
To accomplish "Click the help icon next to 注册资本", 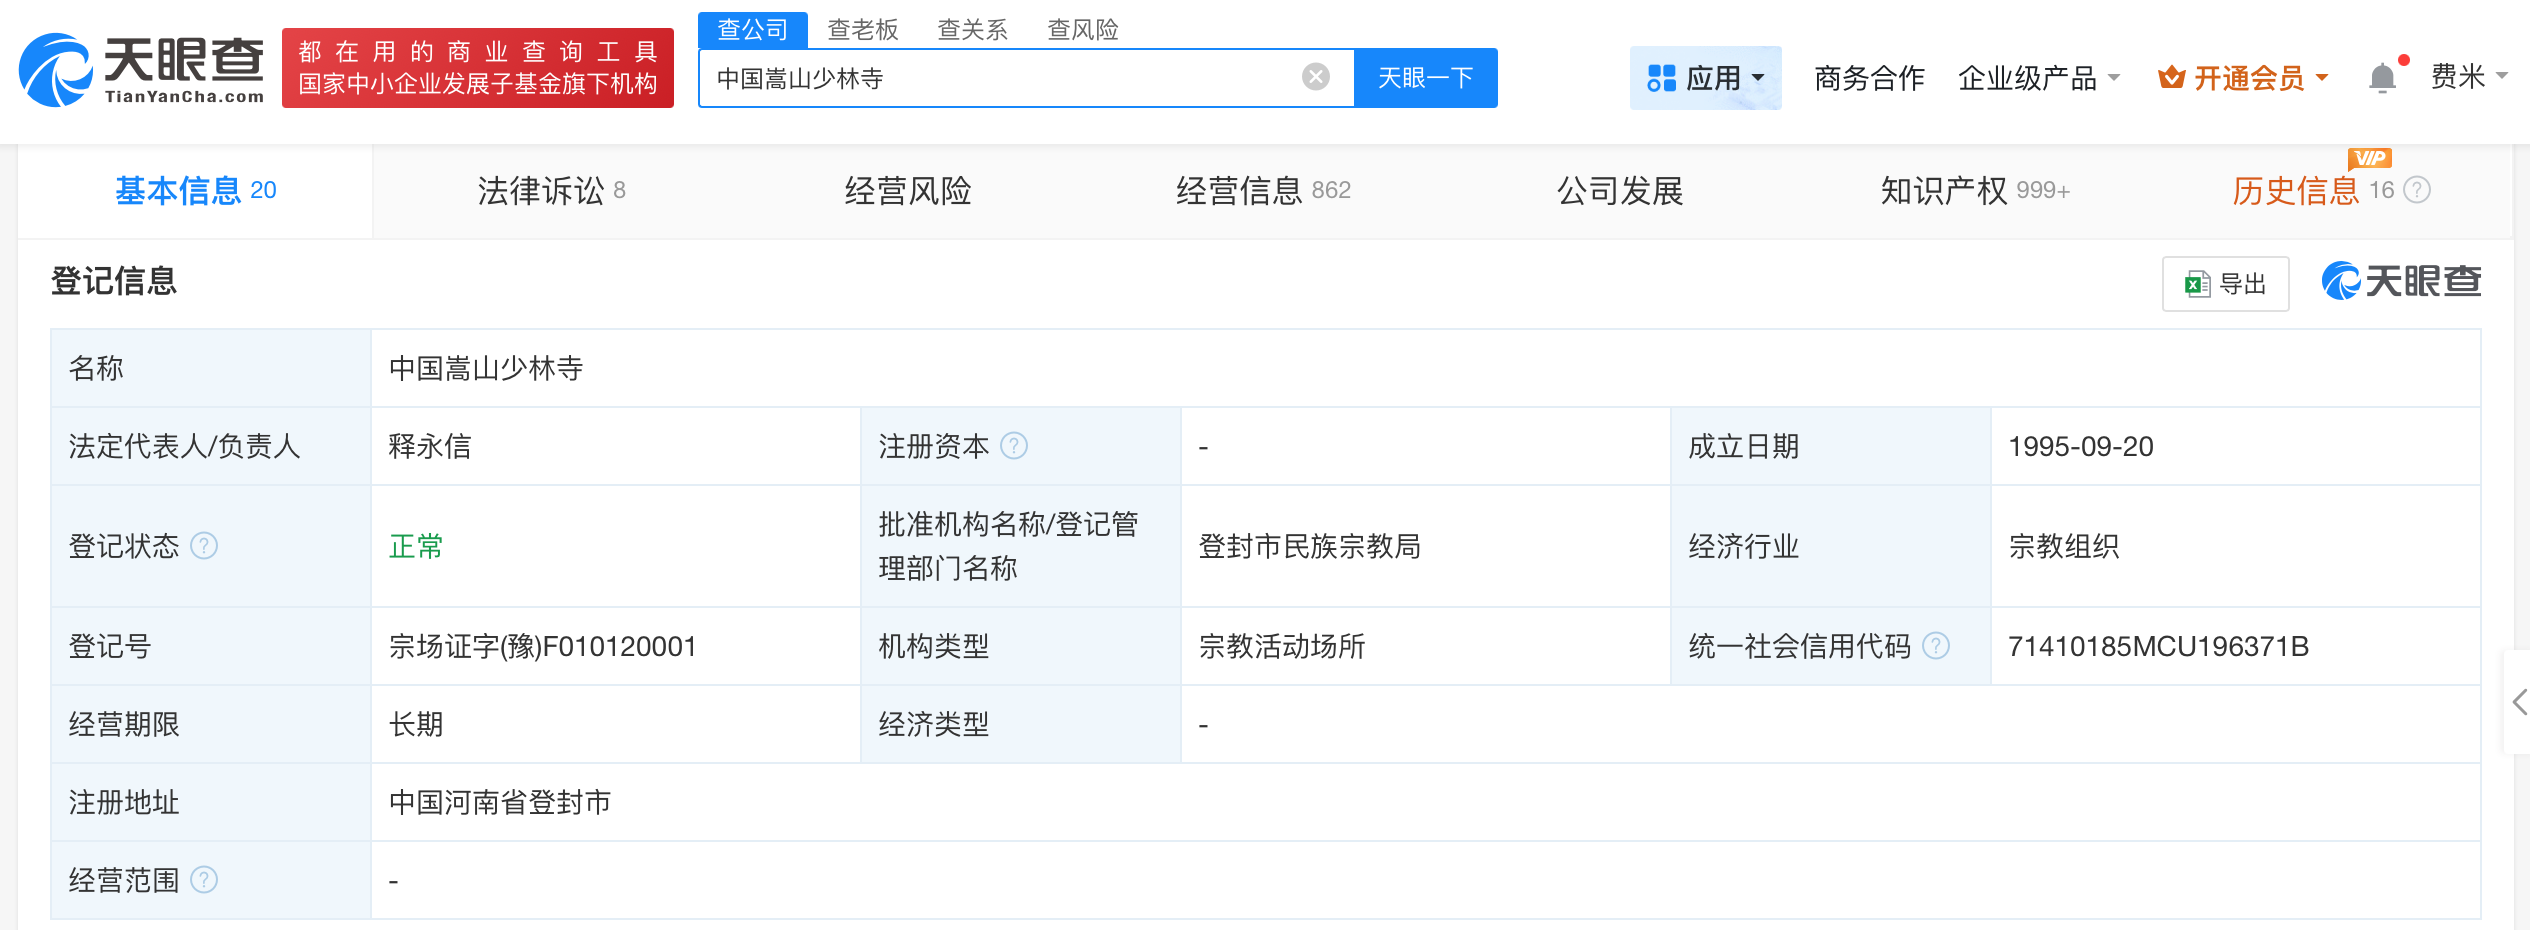I will (x=1014, y=446).
